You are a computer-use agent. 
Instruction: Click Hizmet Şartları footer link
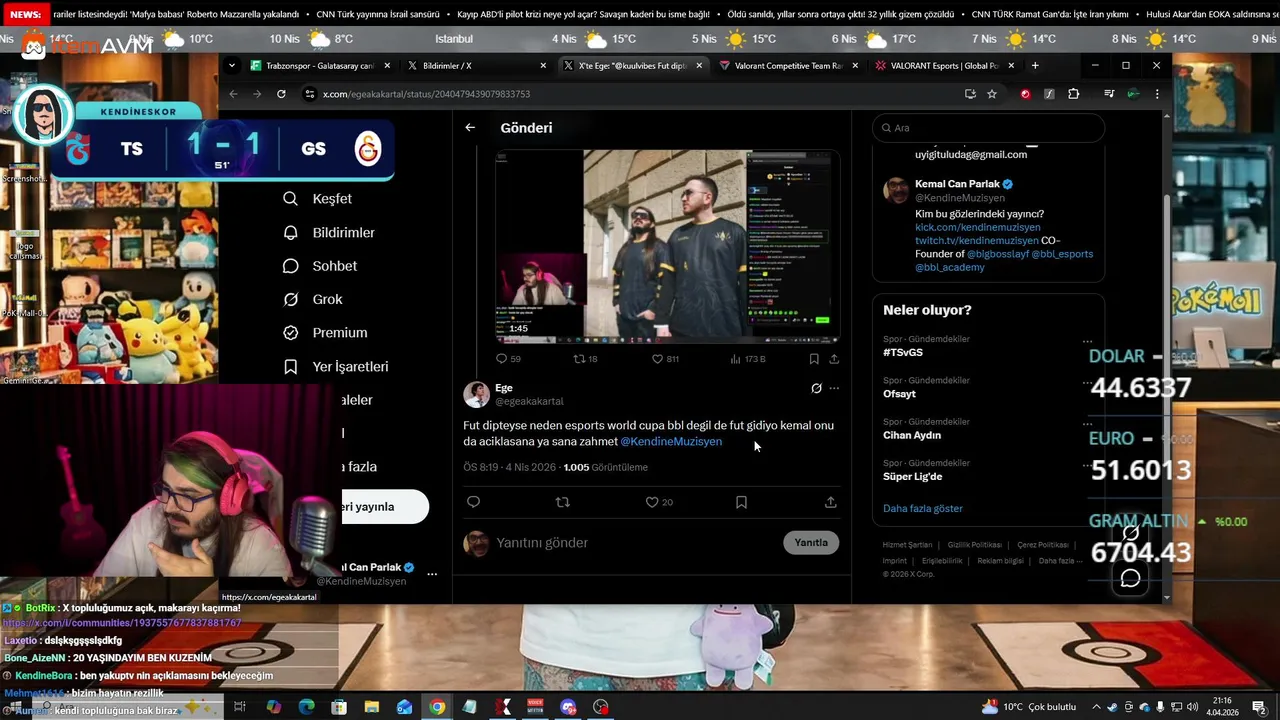tap(907, 545)
